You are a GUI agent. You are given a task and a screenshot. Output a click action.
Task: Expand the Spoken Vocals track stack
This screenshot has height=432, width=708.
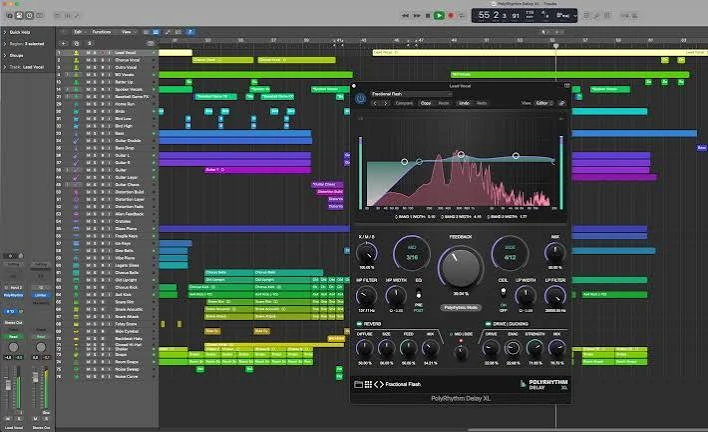68,89
